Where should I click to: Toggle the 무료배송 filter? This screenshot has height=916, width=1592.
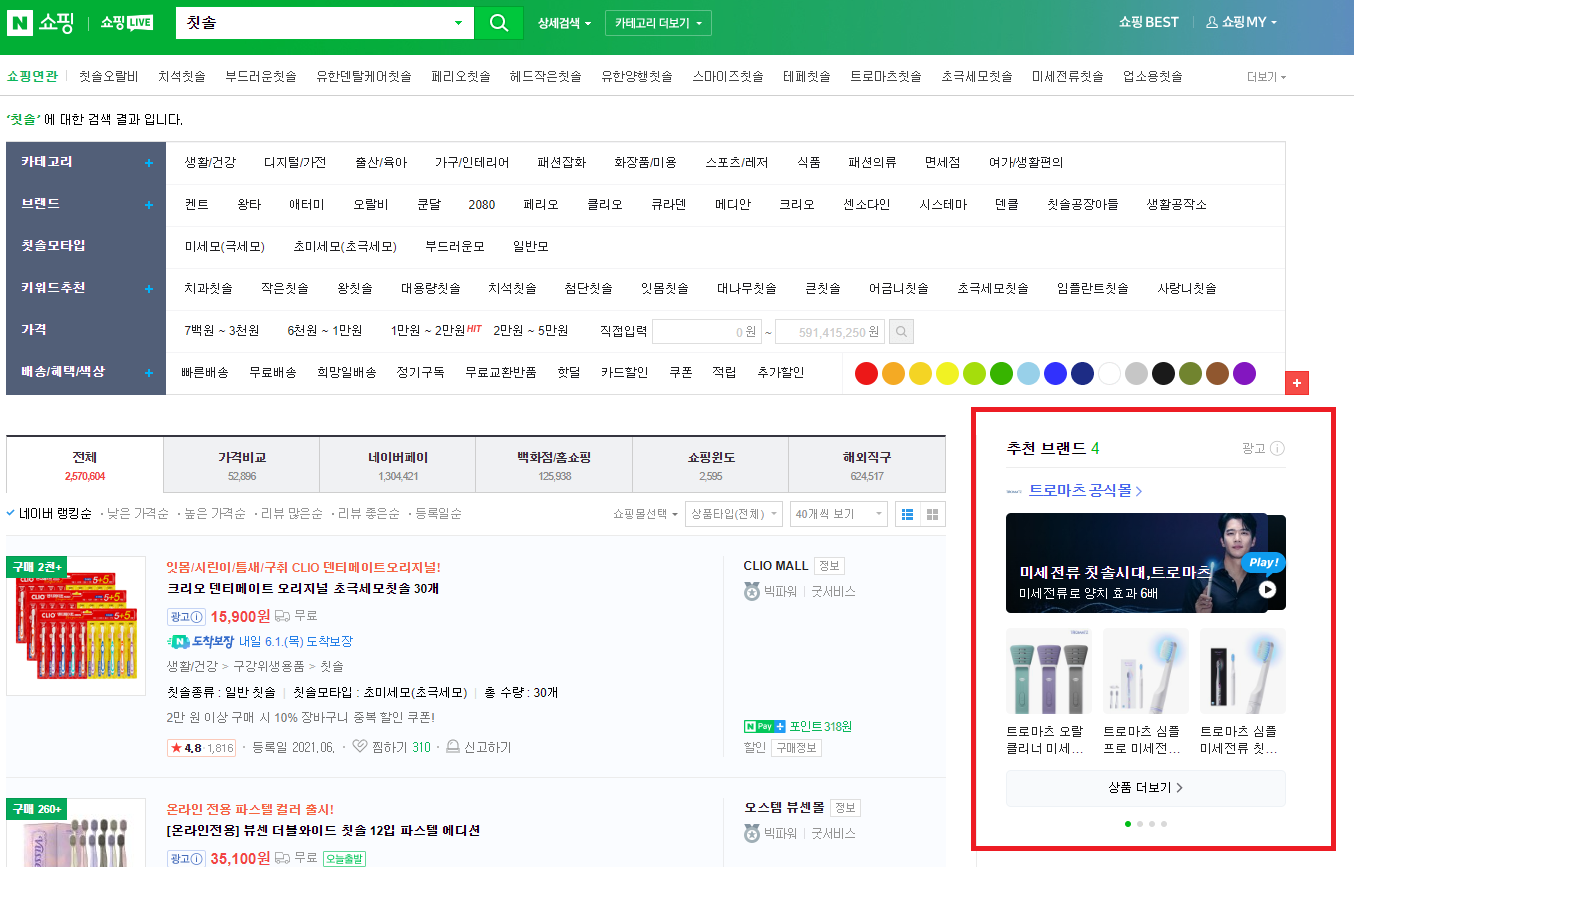273,372
